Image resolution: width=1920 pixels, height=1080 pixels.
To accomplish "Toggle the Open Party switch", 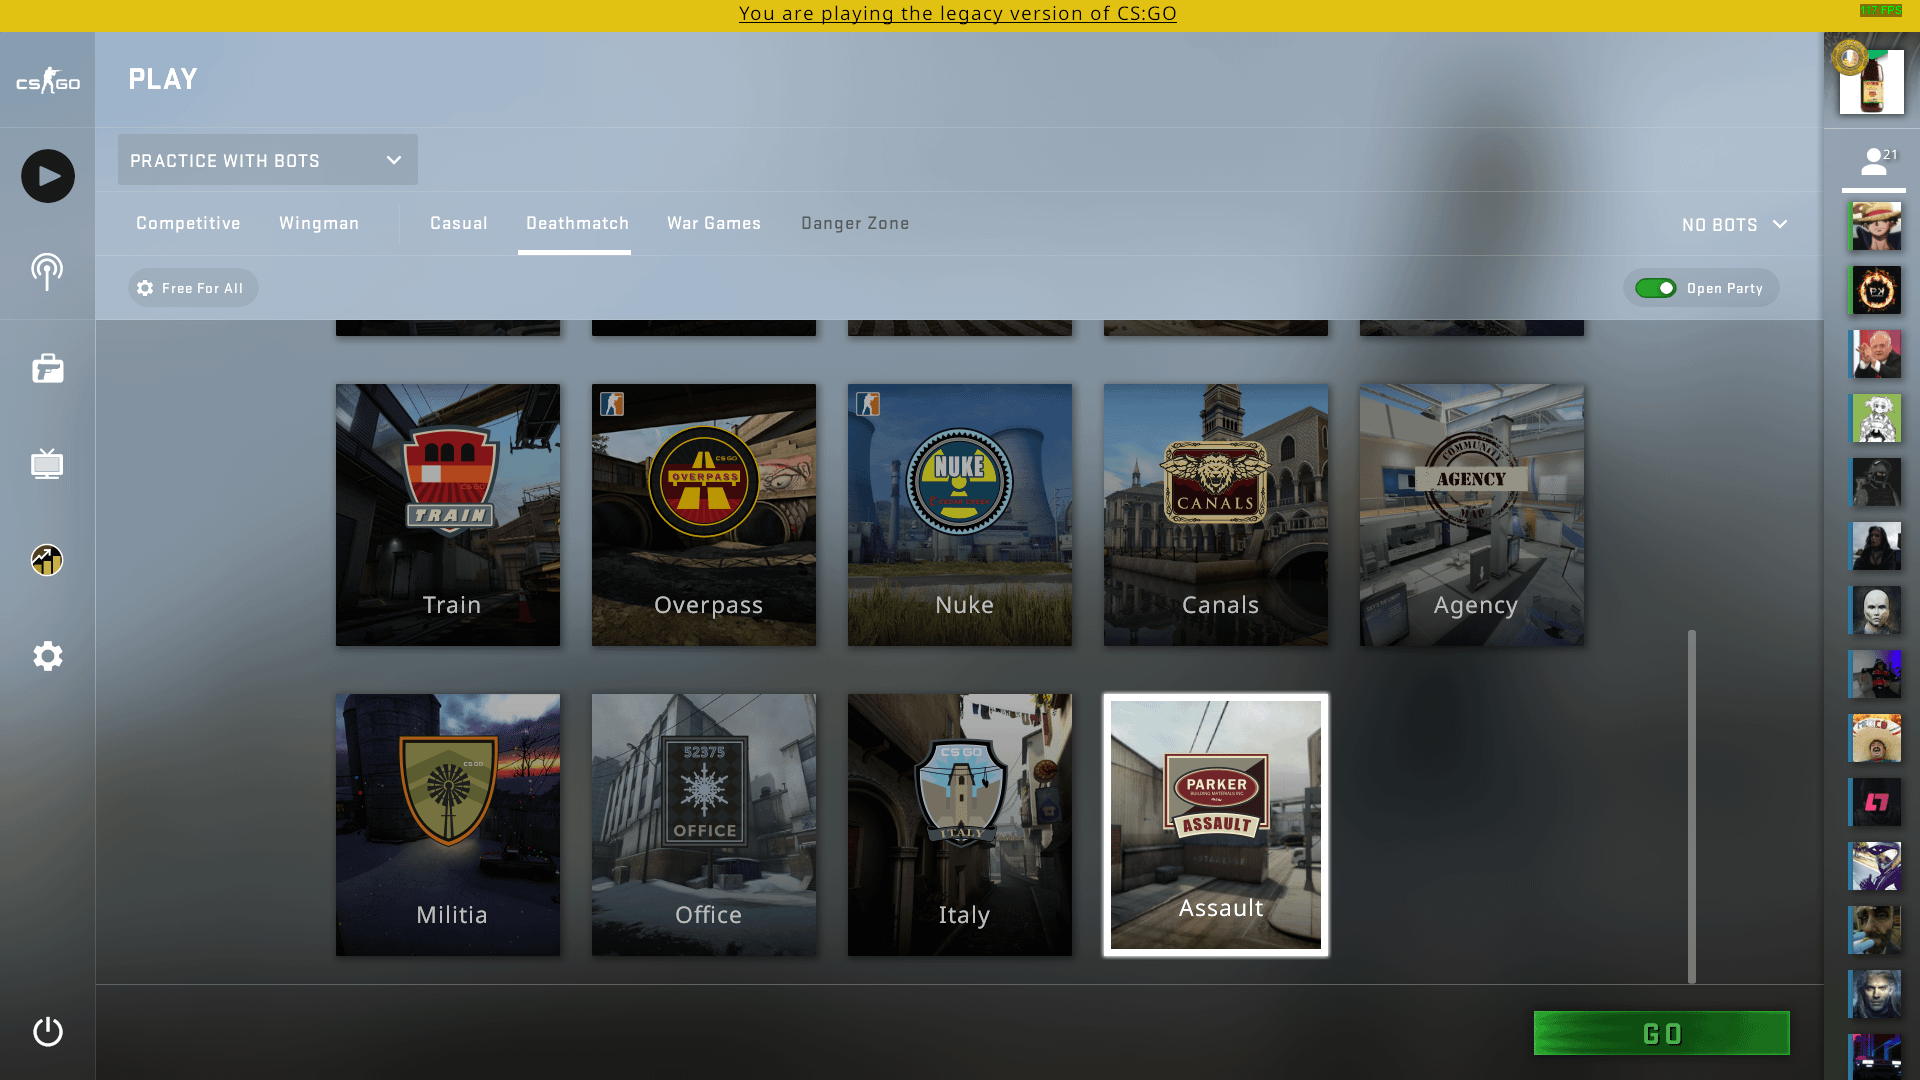I will click(1656, 288).
